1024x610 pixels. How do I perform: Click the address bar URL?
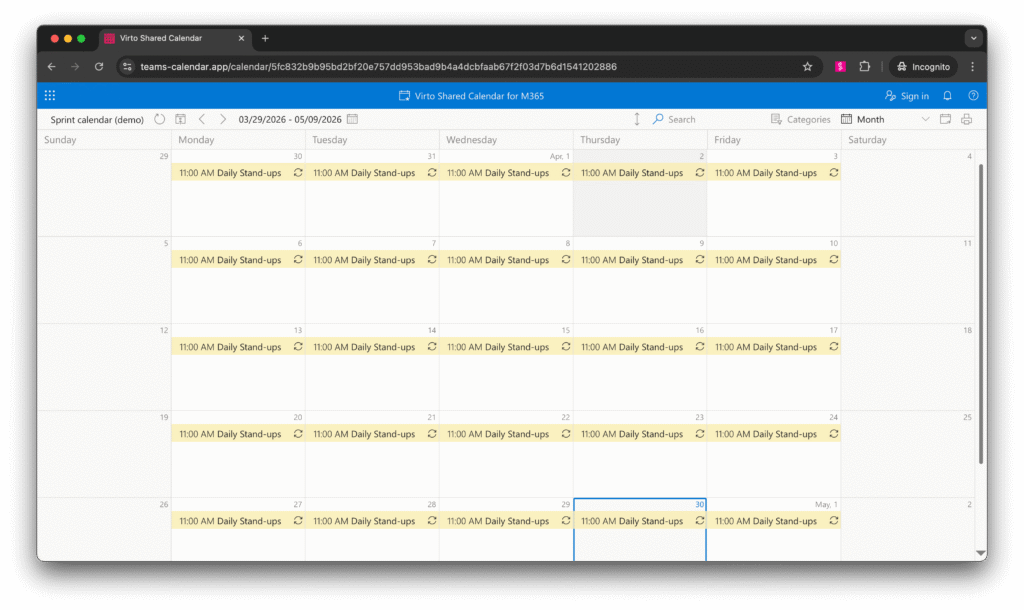pos(378,67)
